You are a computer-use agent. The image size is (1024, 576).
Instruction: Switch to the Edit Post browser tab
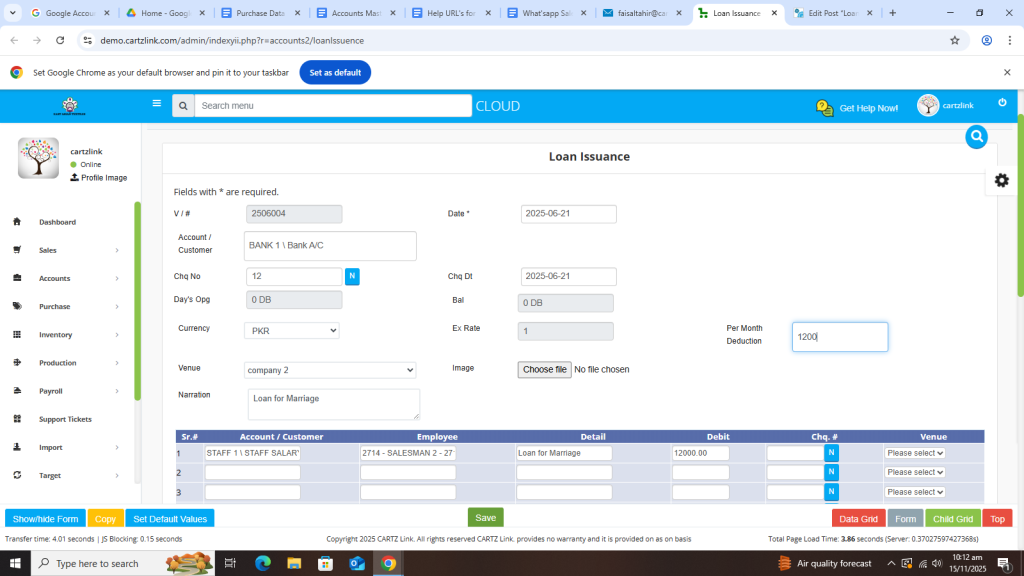tap(830, 13)
